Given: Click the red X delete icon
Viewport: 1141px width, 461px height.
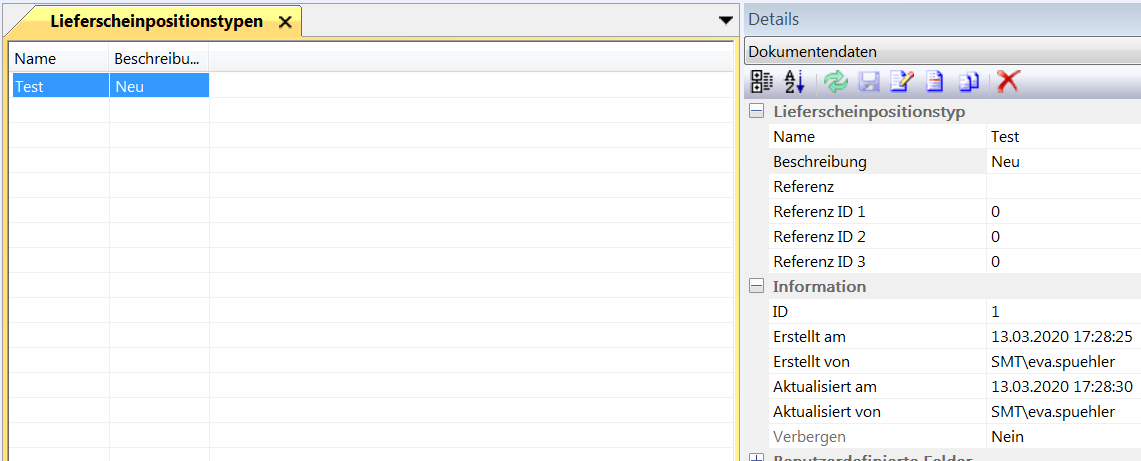Looking at the screenshot, I should click(x=1008, y=83).
